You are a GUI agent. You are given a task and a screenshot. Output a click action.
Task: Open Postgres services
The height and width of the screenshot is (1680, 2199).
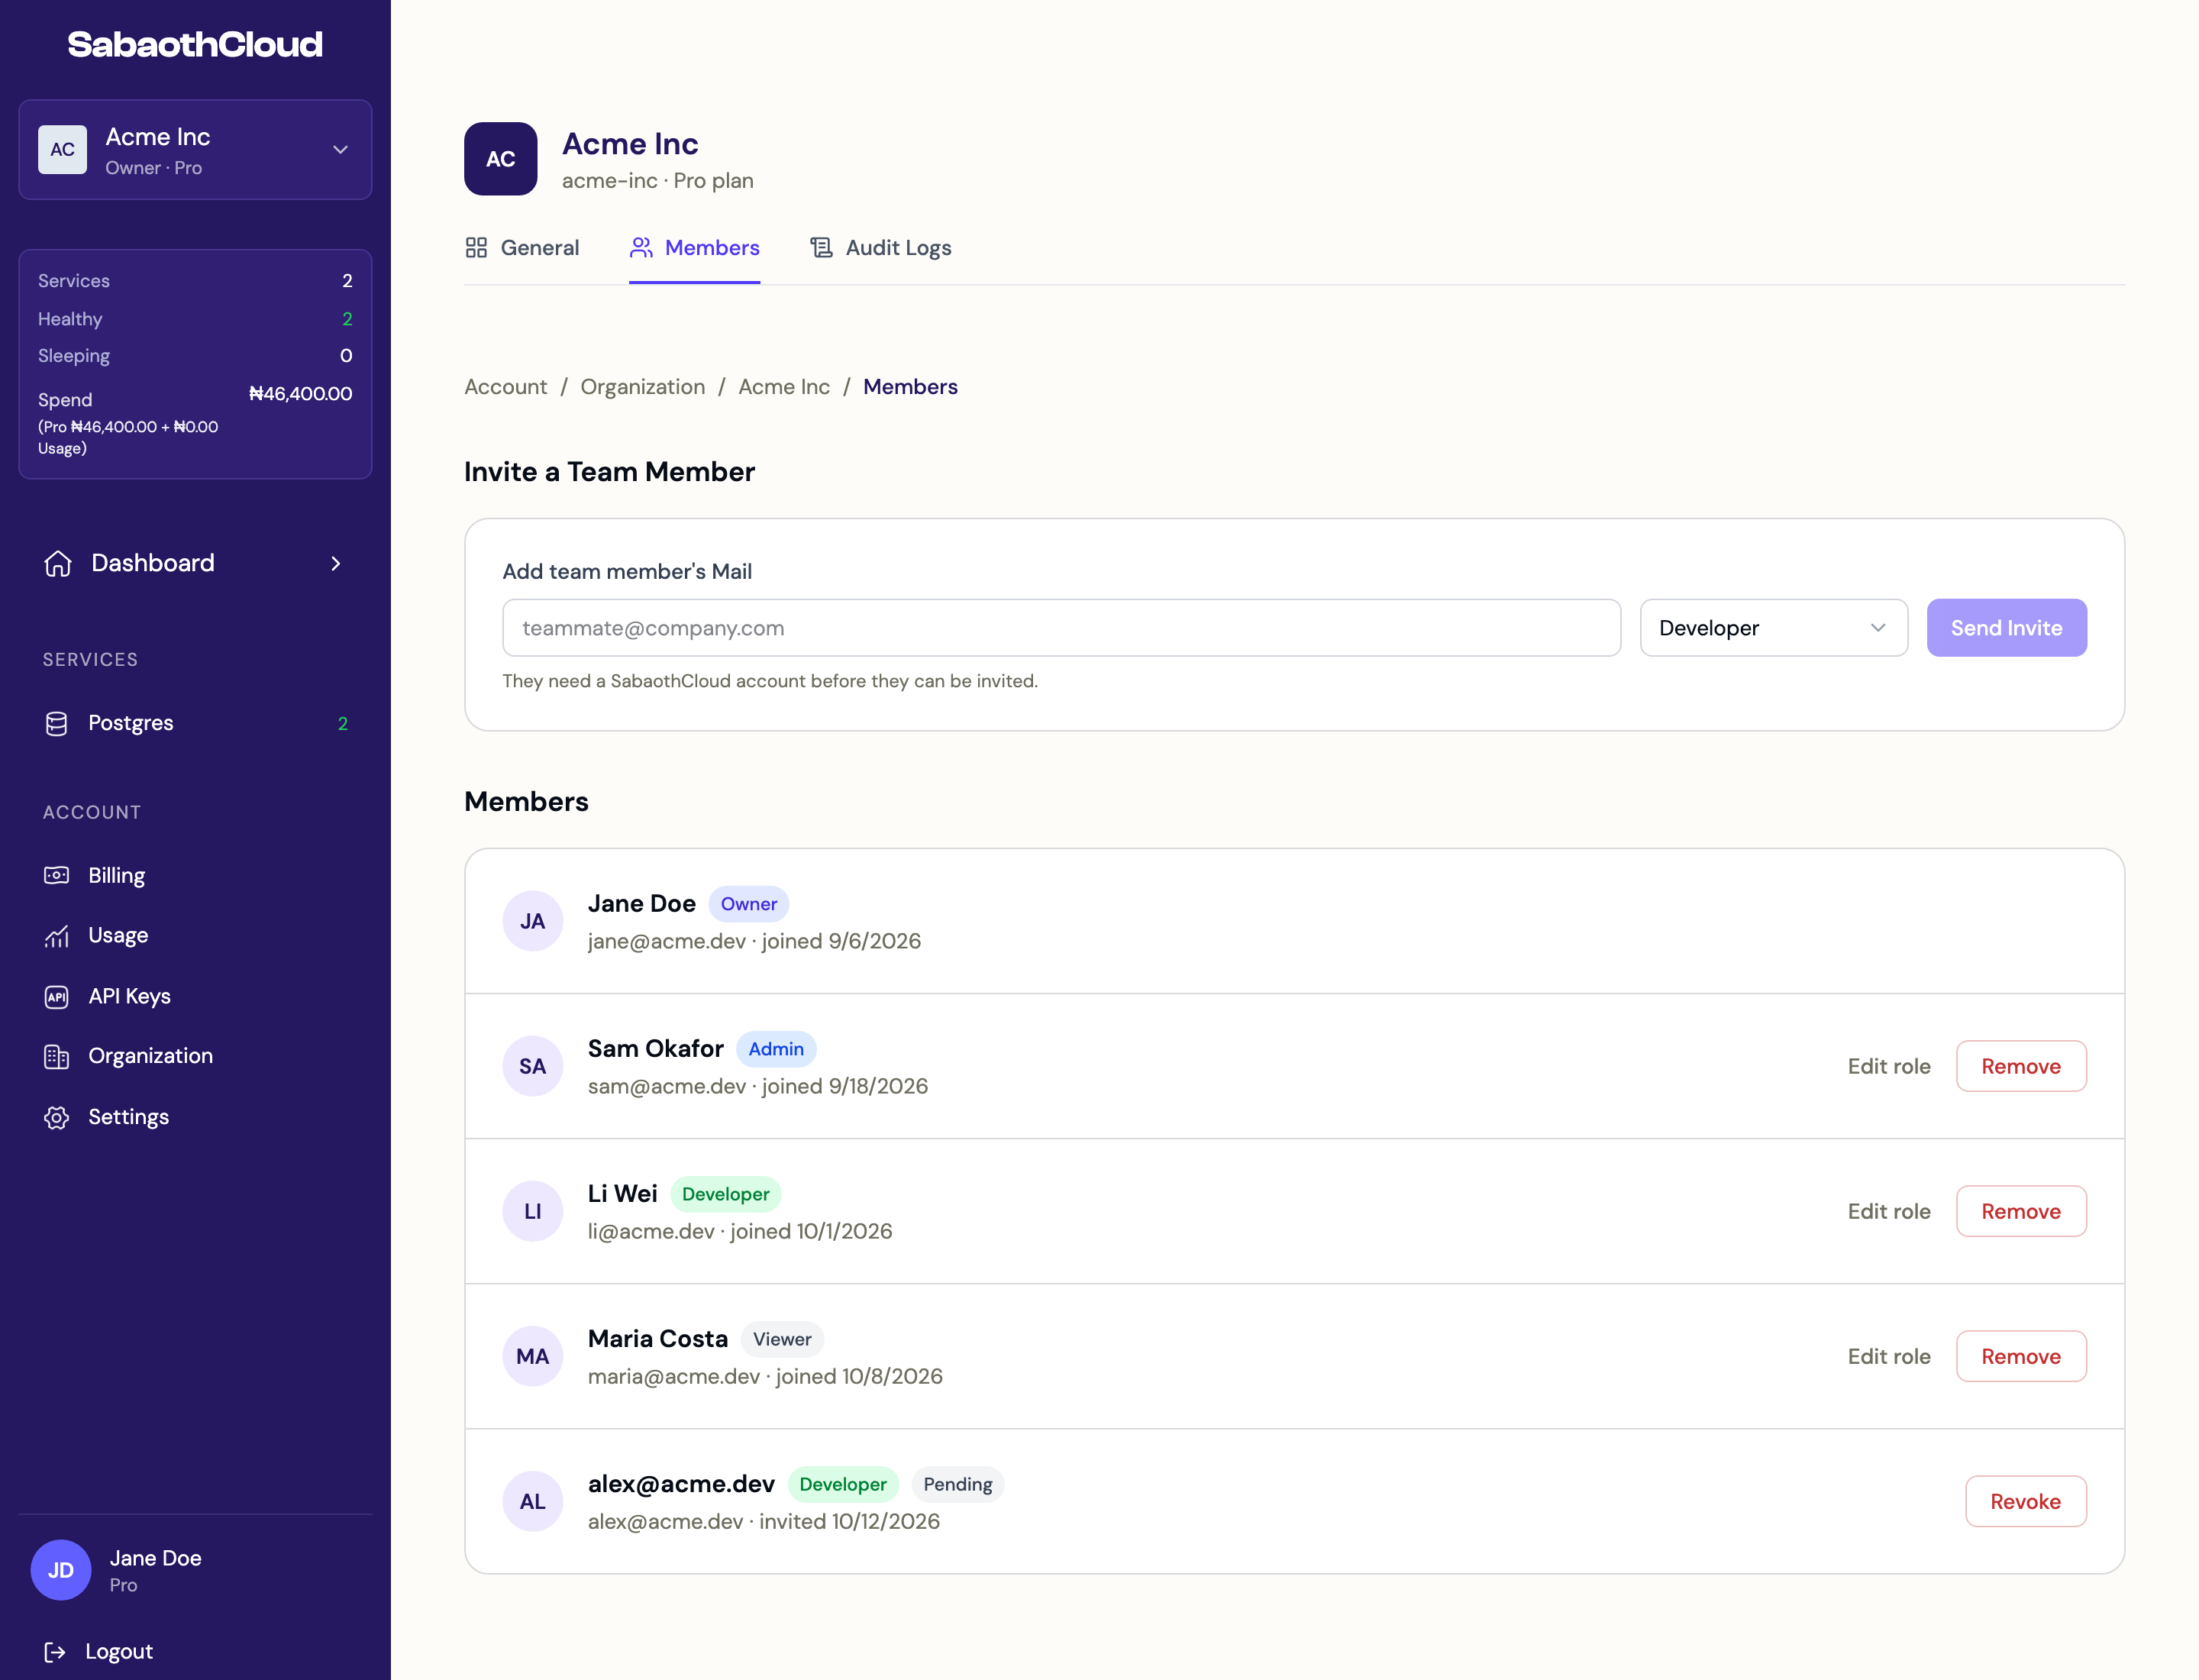[x=195, y=723]
